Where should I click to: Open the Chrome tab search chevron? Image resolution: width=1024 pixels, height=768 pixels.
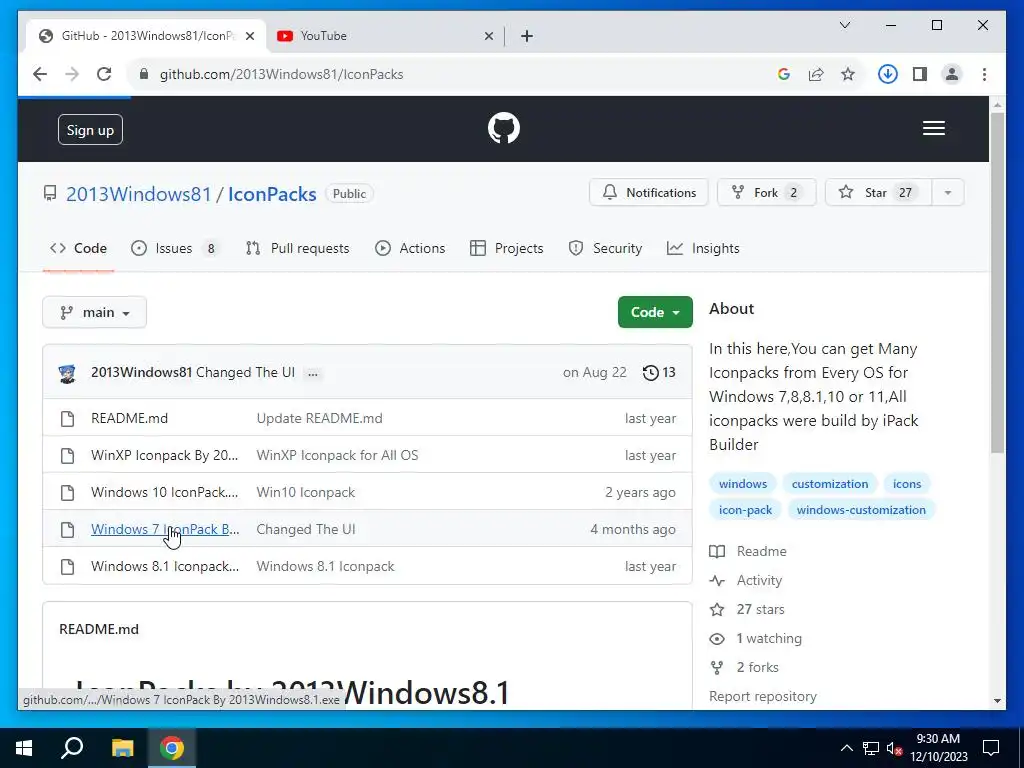coord(844,25)
